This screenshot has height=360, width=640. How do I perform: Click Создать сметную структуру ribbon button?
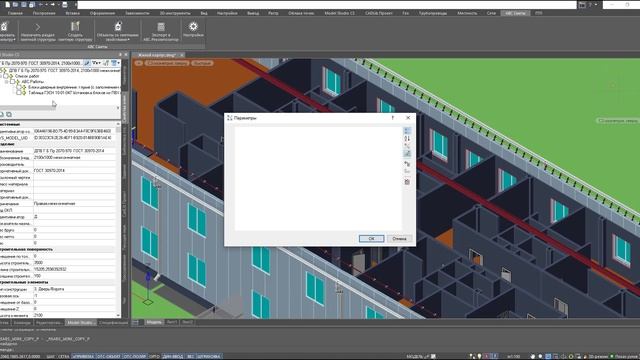pos(75,31)
